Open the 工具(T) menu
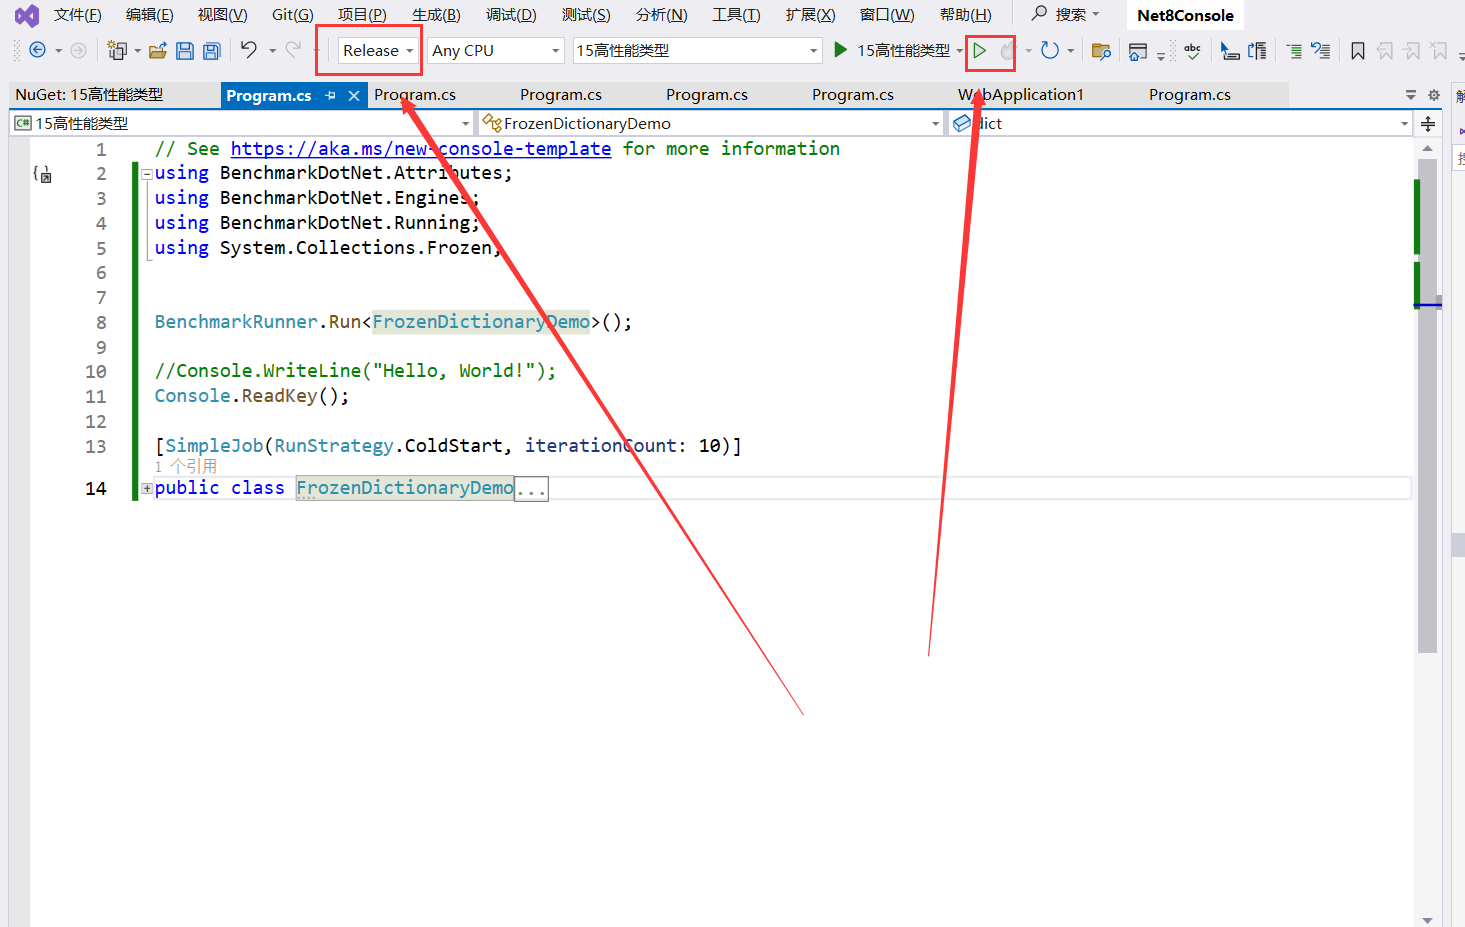This screenshot has width=1465, height=927. point(736,15)
